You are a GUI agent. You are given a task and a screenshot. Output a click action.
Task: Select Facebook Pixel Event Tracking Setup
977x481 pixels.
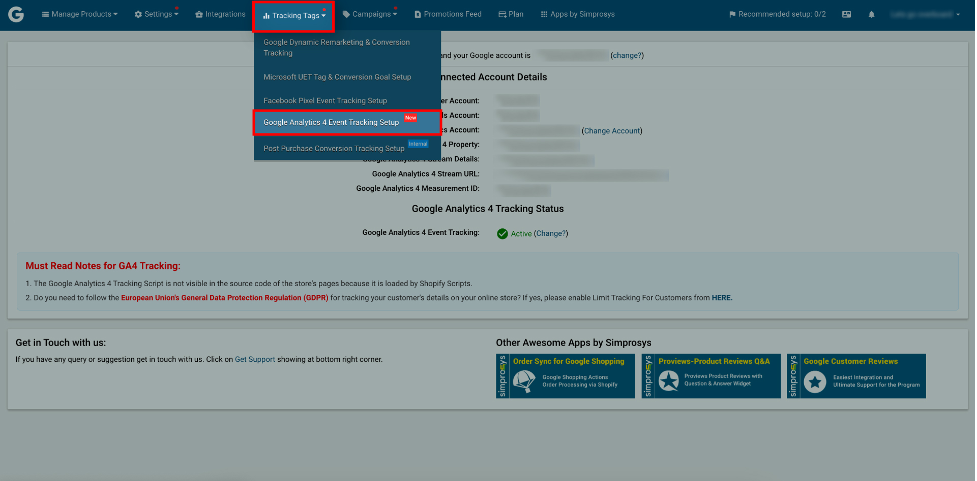(347, 101)
